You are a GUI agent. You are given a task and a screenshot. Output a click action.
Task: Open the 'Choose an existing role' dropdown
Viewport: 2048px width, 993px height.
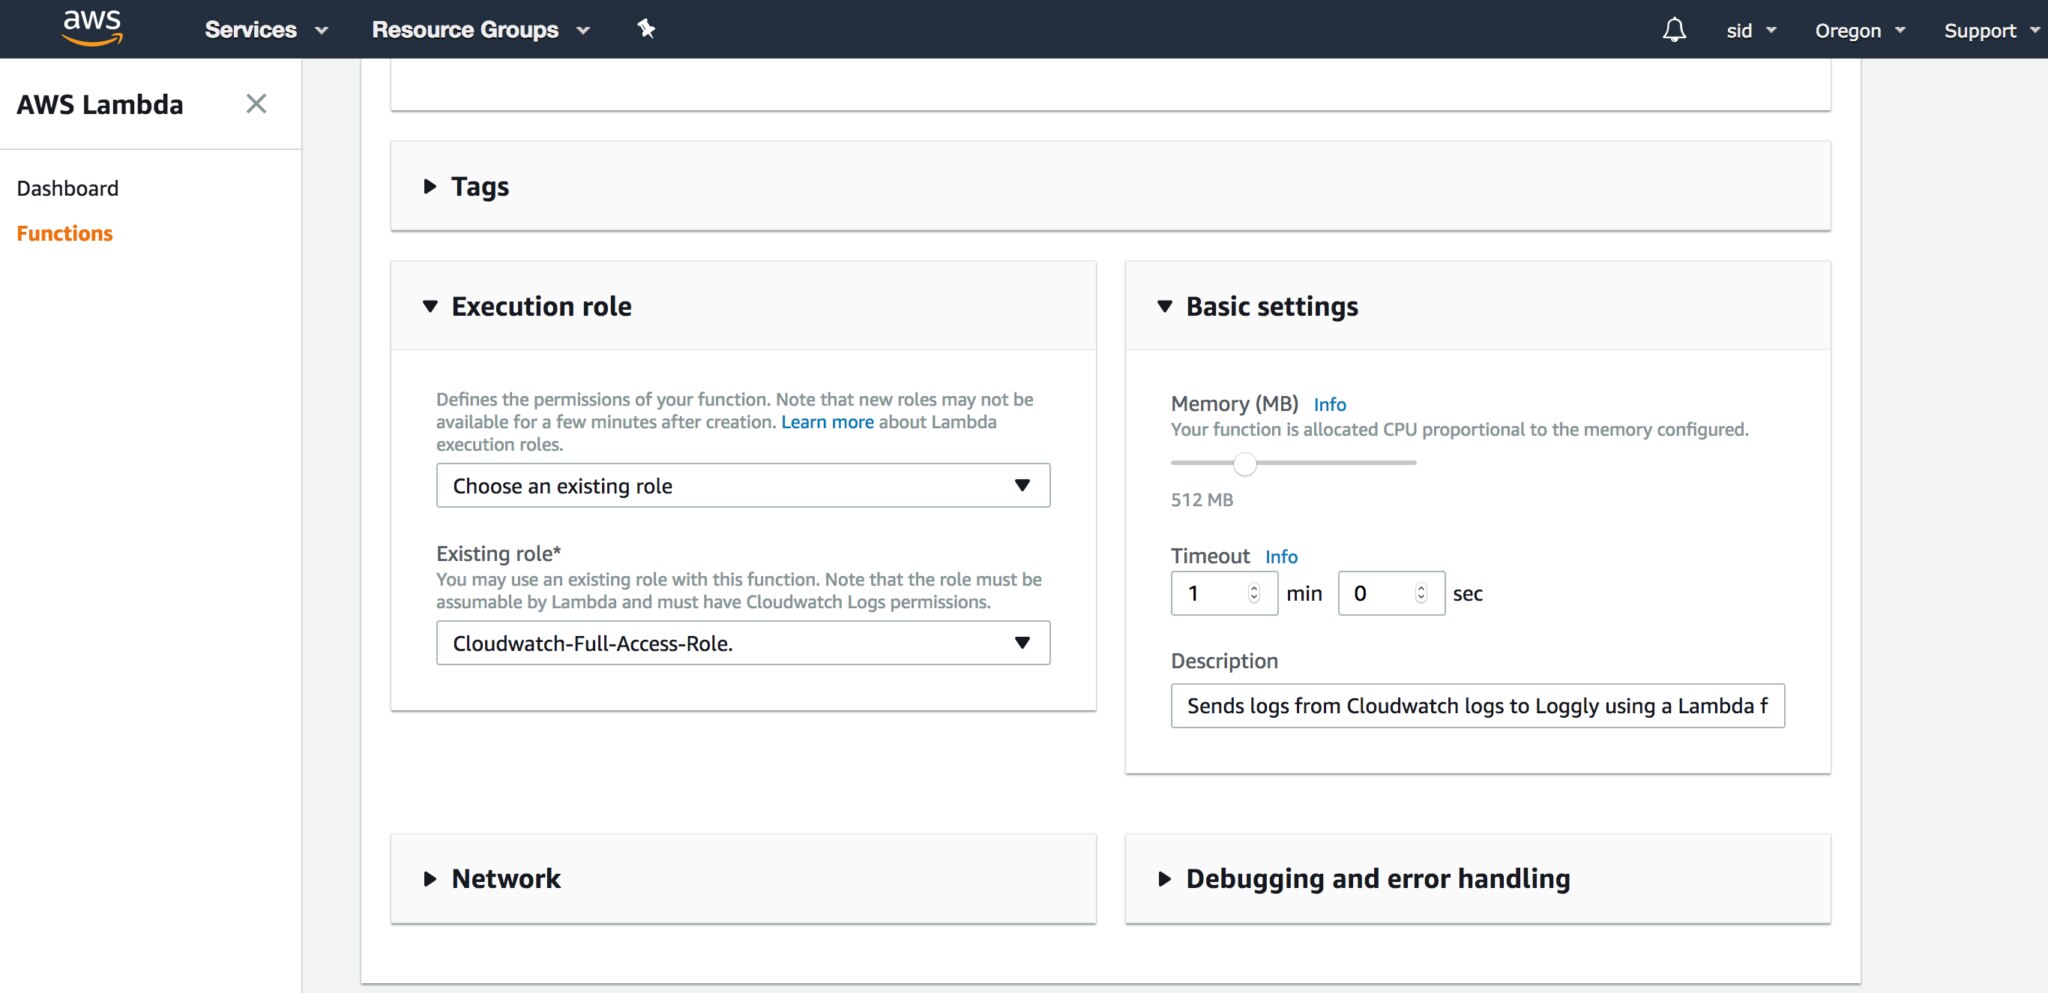(742, 486)
